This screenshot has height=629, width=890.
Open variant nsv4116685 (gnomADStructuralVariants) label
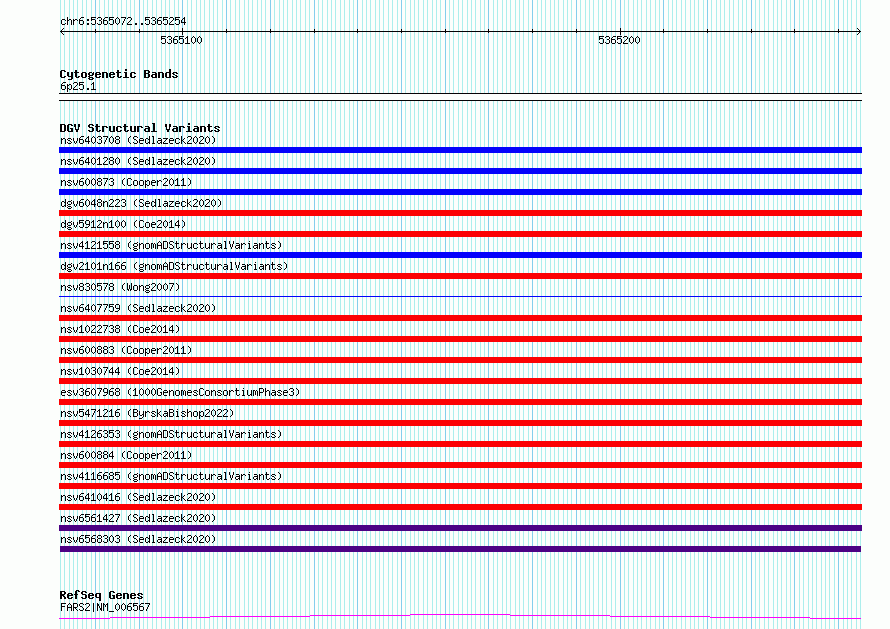coord(171,476)
